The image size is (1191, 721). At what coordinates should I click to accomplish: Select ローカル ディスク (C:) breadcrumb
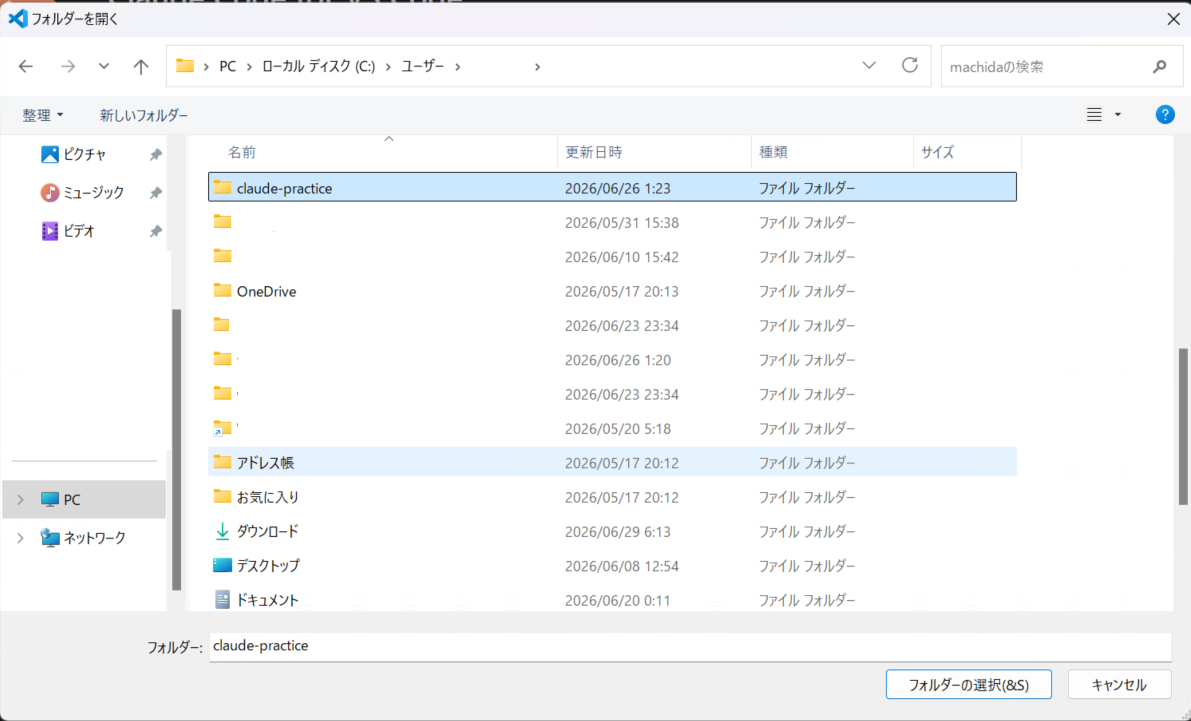[x=318, y=67]
